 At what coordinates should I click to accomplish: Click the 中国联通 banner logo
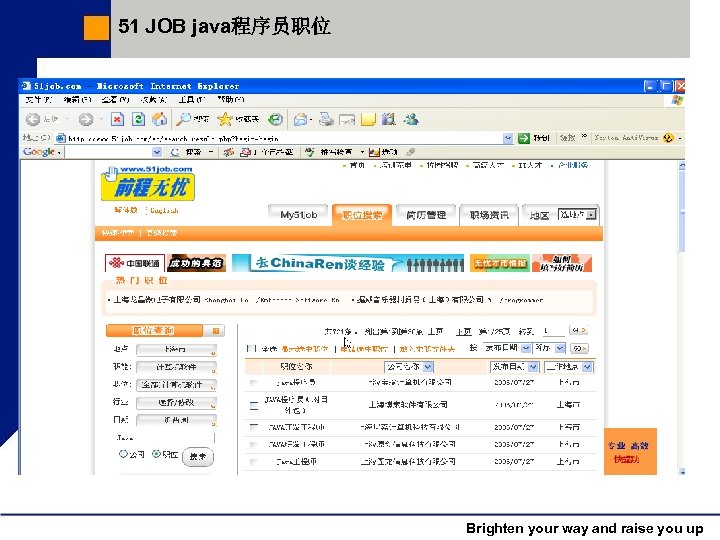pos(134,263)
